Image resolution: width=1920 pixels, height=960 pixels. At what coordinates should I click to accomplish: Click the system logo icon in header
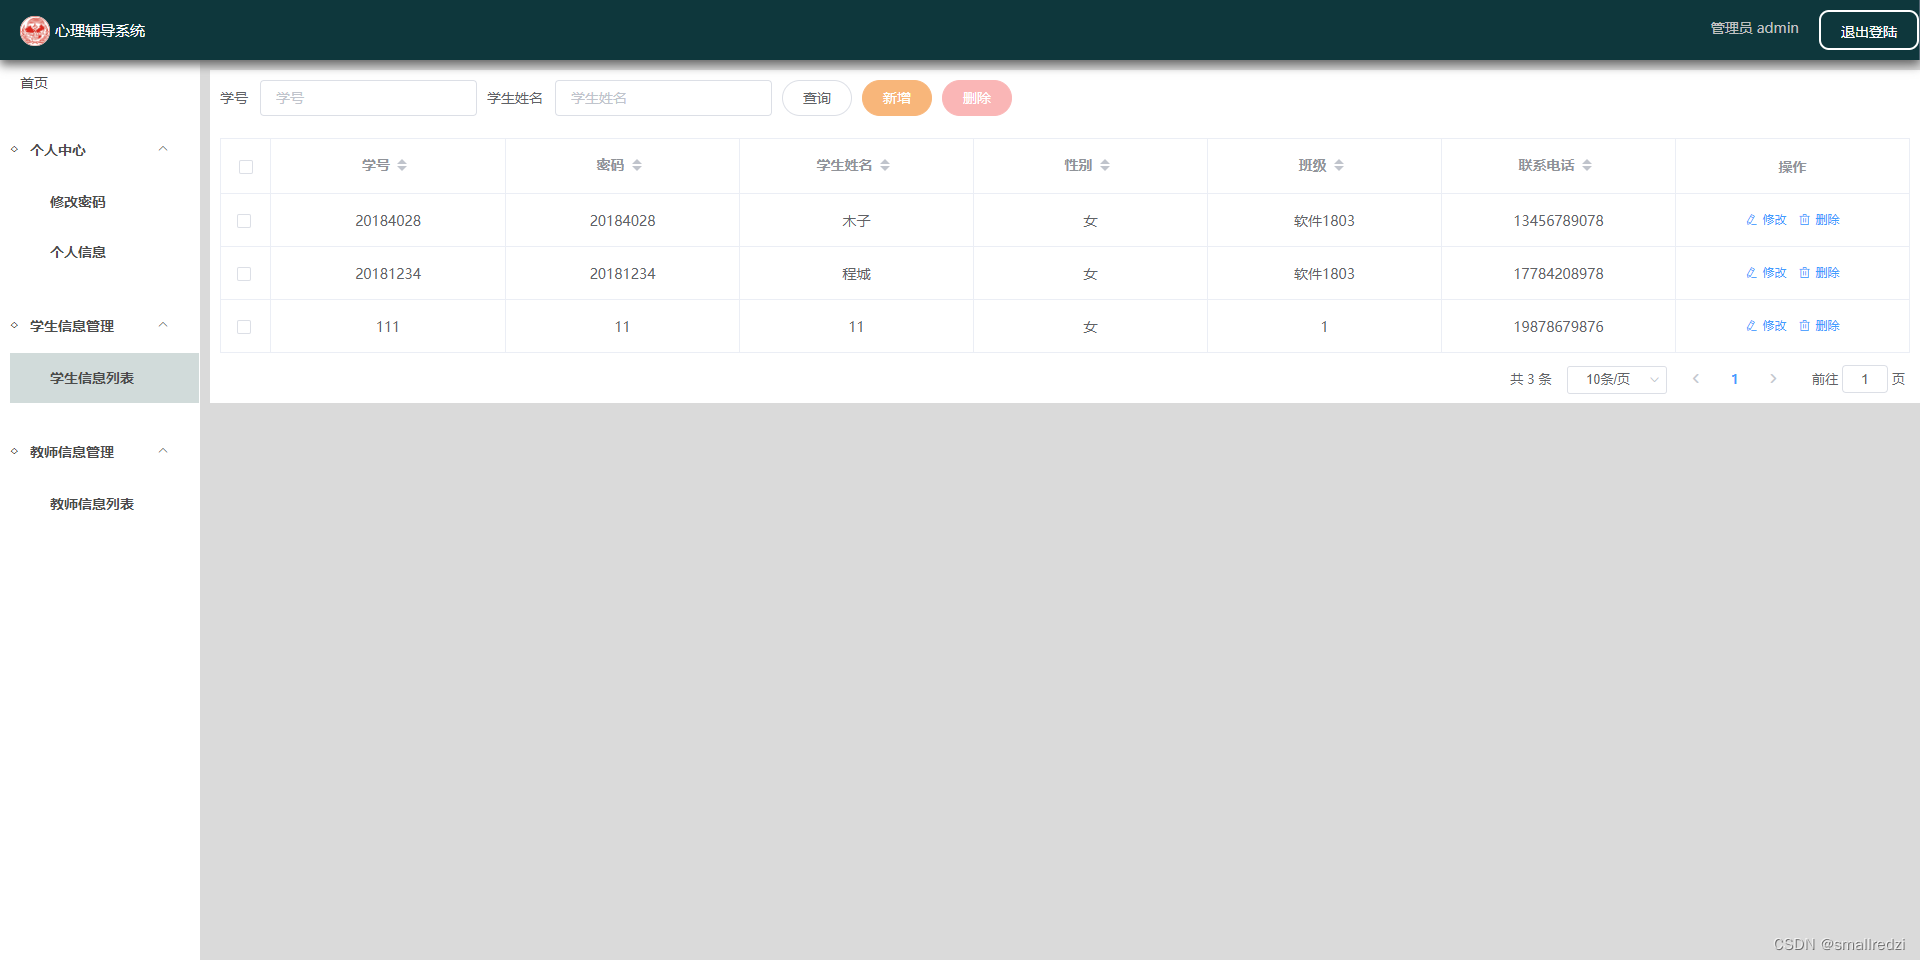[x=35, y=31]
